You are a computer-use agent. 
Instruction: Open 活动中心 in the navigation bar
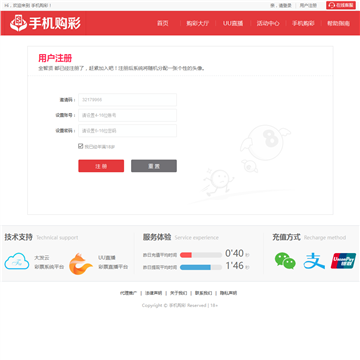(x=268, y=23)
